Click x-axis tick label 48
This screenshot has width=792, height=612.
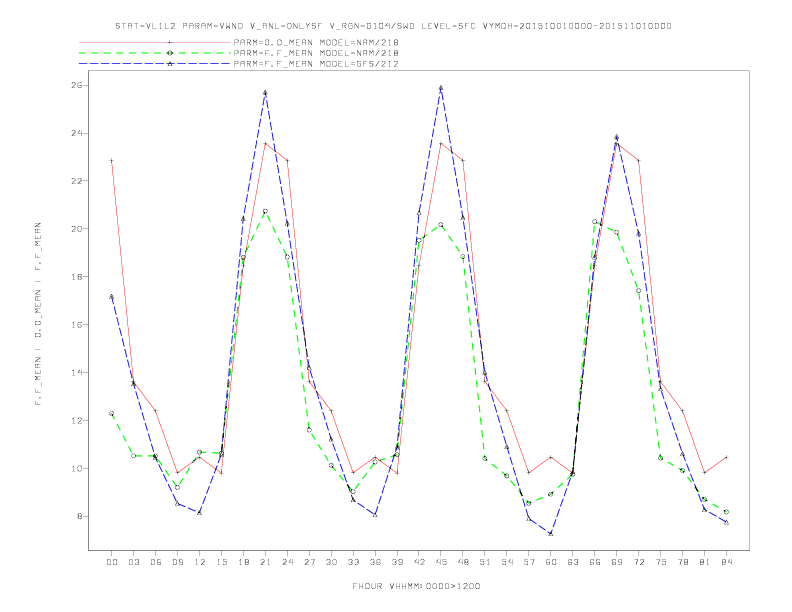[x=463, y=562]
